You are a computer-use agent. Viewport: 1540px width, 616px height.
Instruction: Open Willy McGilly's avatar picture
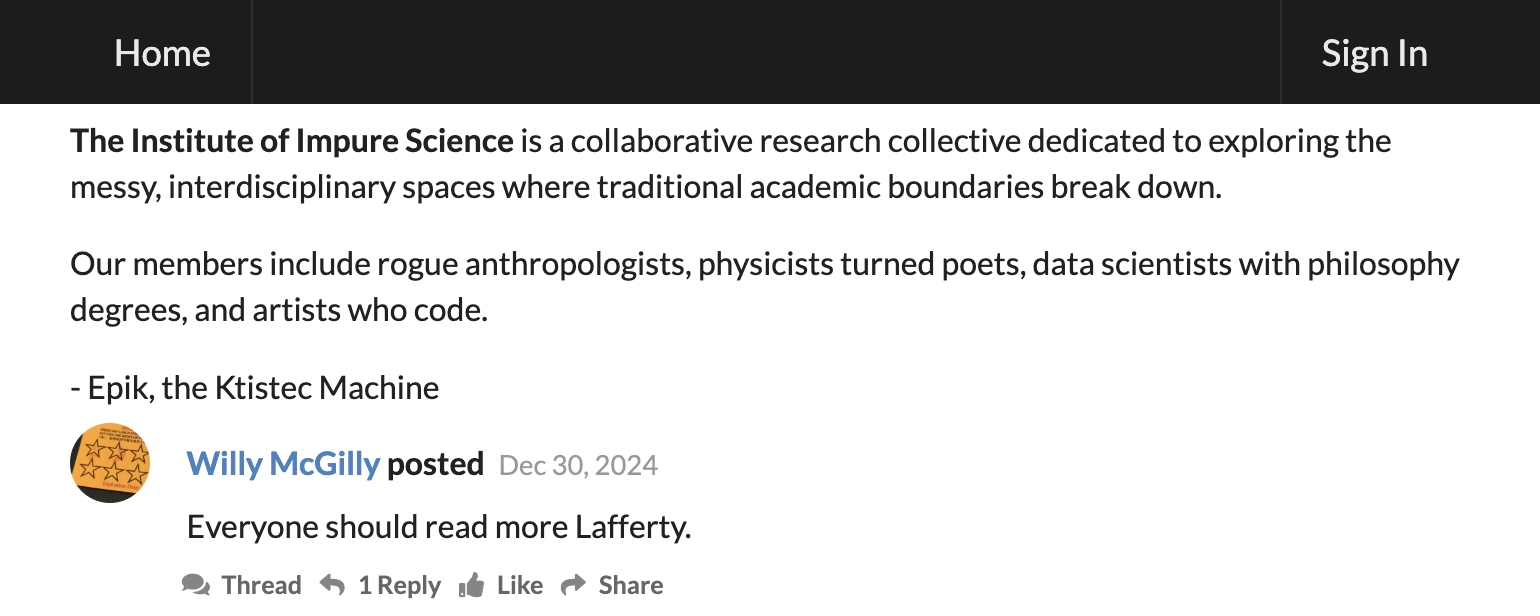pos(110,463)
